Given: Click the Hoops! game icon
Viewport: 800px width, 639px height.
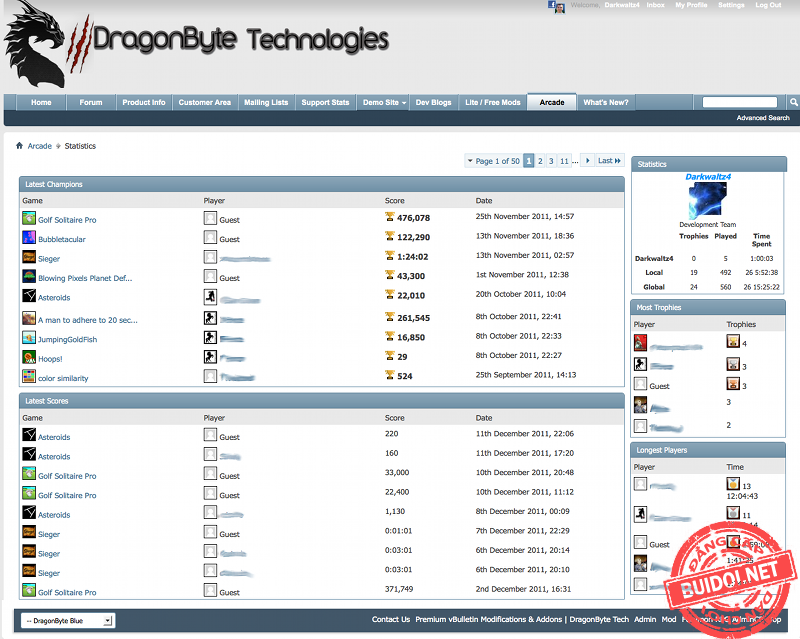Looking at the screenshot, I should tap(29, 358).
